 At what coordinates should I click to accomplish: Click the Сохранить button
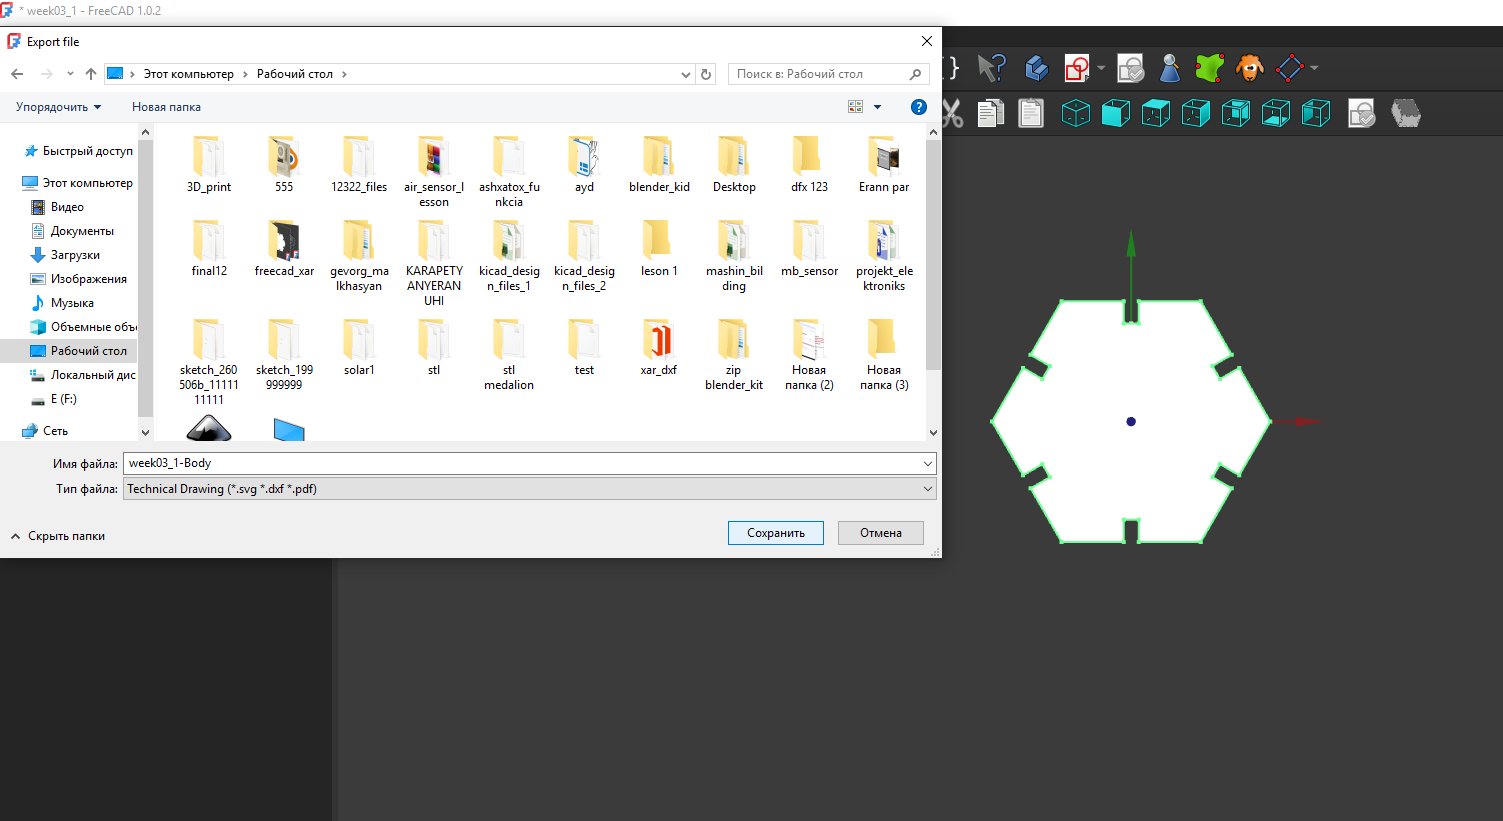click(776, 533)
